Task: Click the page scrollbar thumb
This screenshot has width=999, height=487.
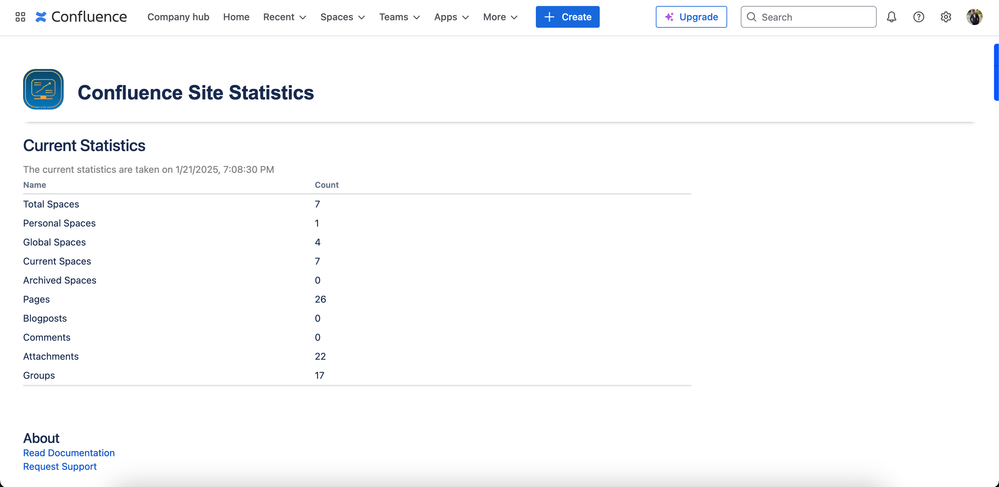Action: [996, 71]
